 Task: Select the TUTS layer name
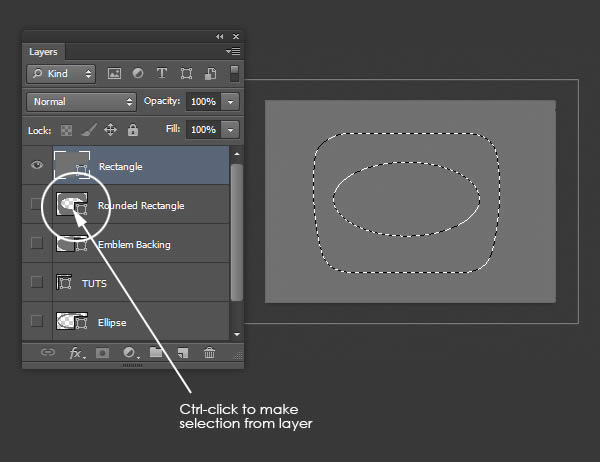[x=94, y=284]
